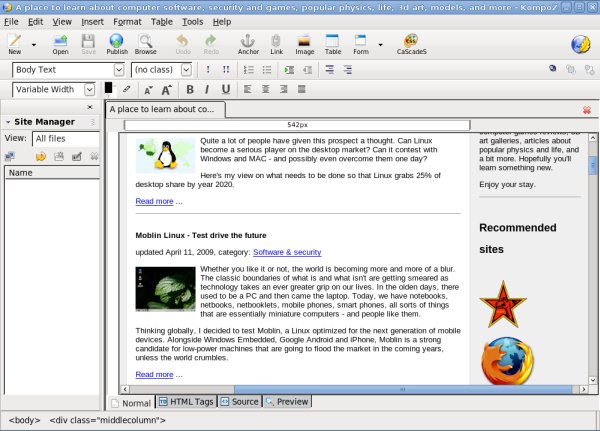Insert an Image using the toolbar
This screenshot has width=600, height=431.
point(304,44)
